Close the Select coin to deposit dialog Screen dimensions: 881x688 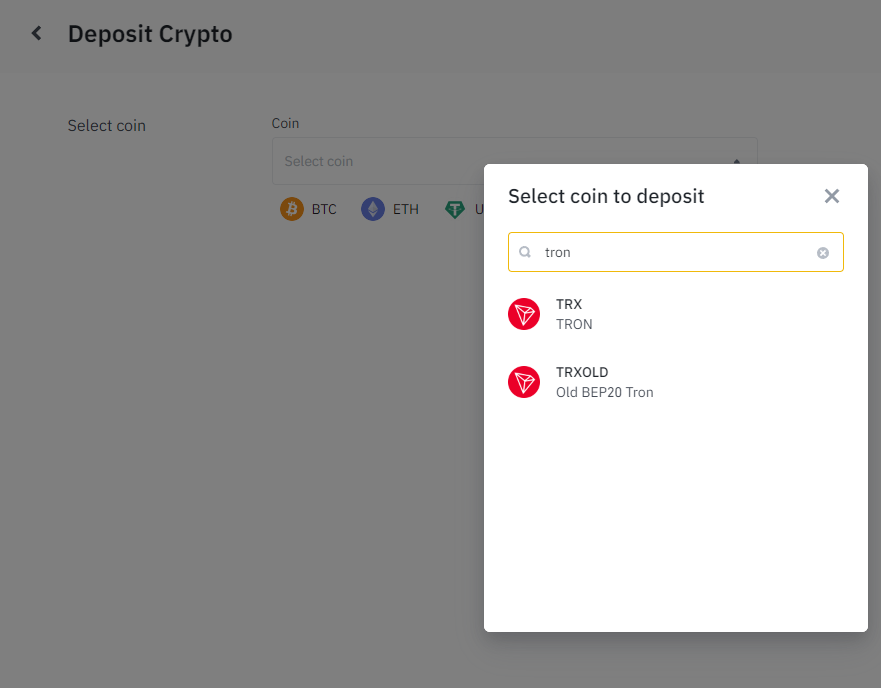pos(831,196)
